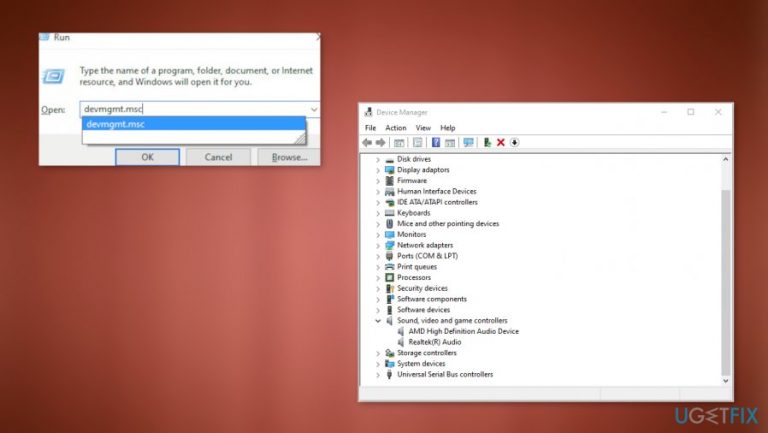This screenshot has height=433, width=768.
Task: Expand the Disk drives node
Action: [378, 160]
